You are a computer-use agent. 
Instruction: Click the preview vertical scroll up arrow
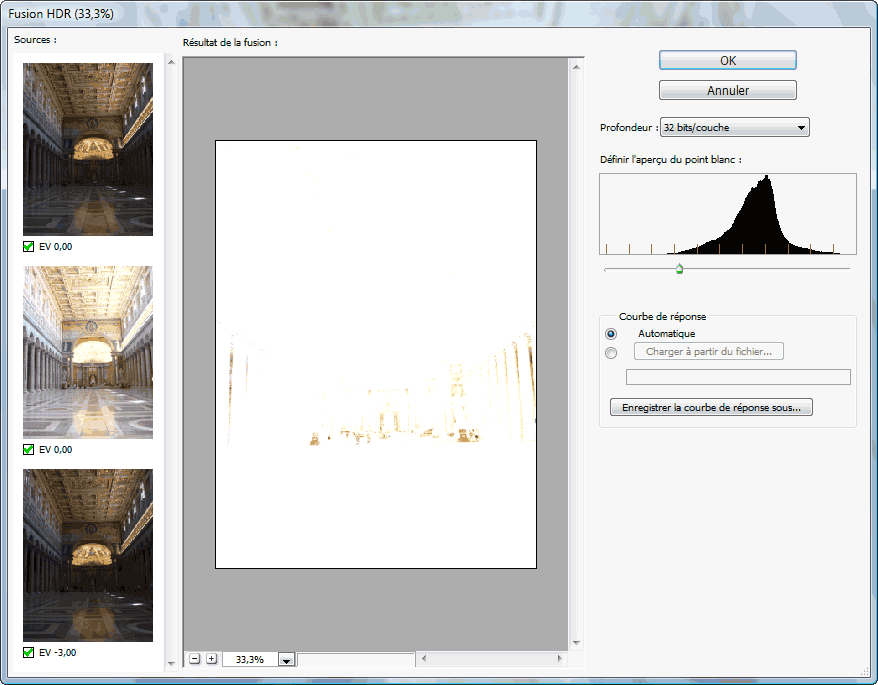tap(576, 68)
